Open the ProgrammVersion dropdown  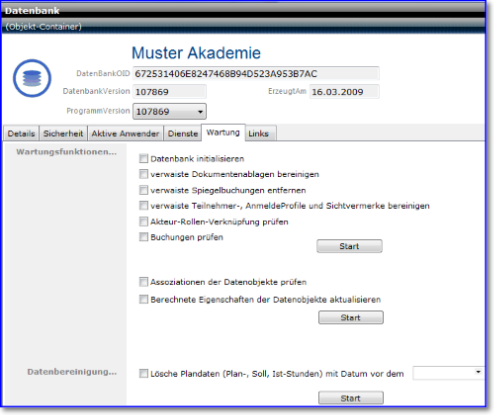170,111
